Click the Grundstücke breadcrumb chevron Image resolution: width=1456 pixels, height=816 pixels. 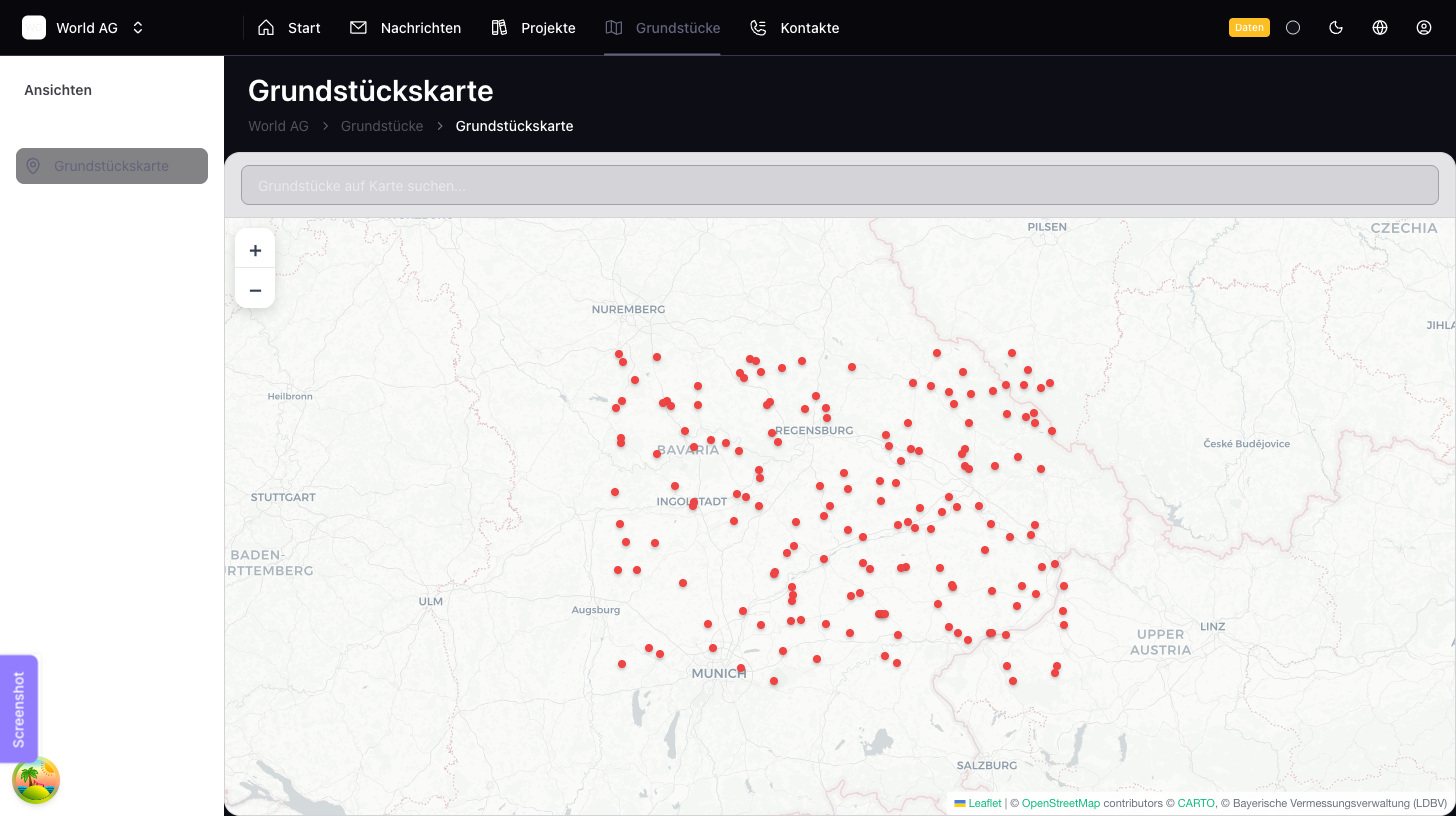click(x=439, y=126)
